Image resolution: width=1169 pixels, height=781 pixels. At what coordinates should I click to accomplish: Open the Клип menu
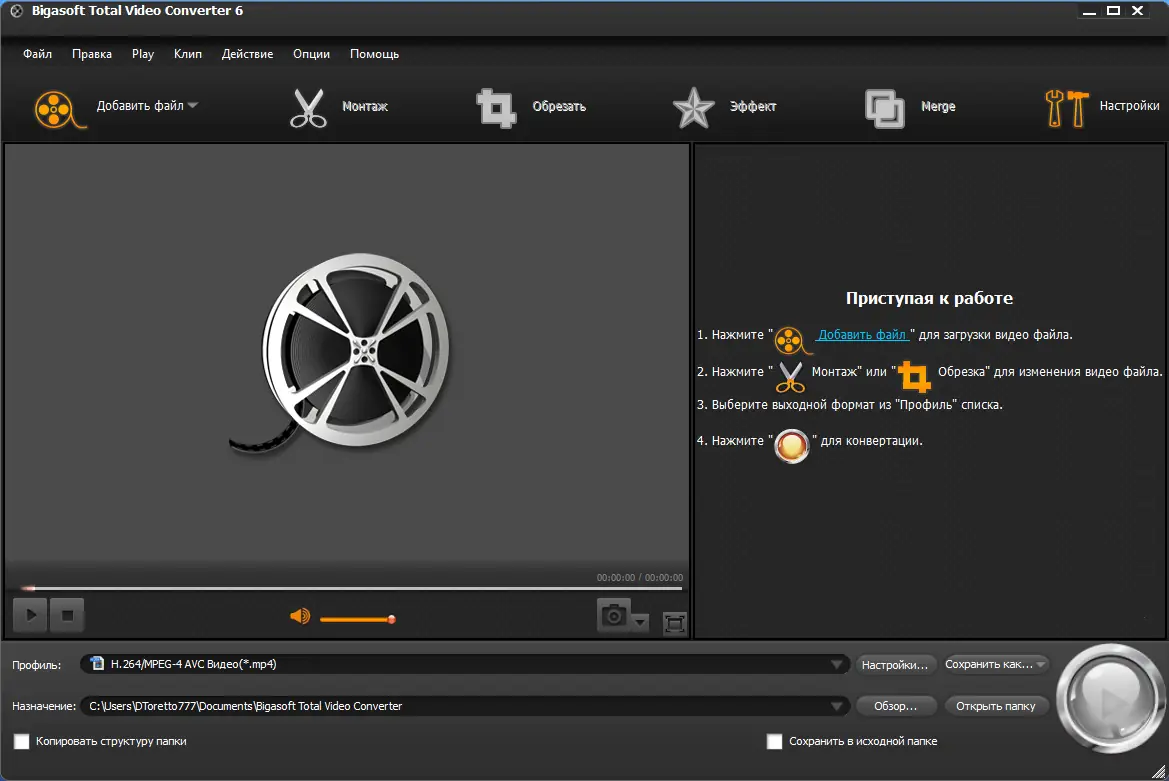point(187,54)
